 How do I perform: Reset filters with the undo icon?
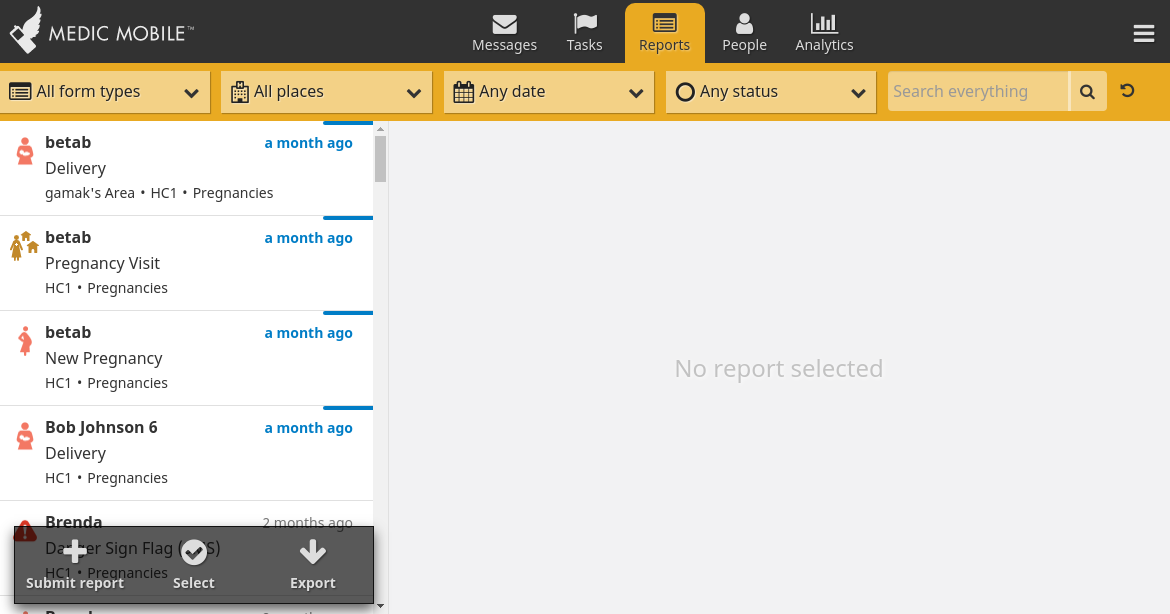(x=1127, y=91)
